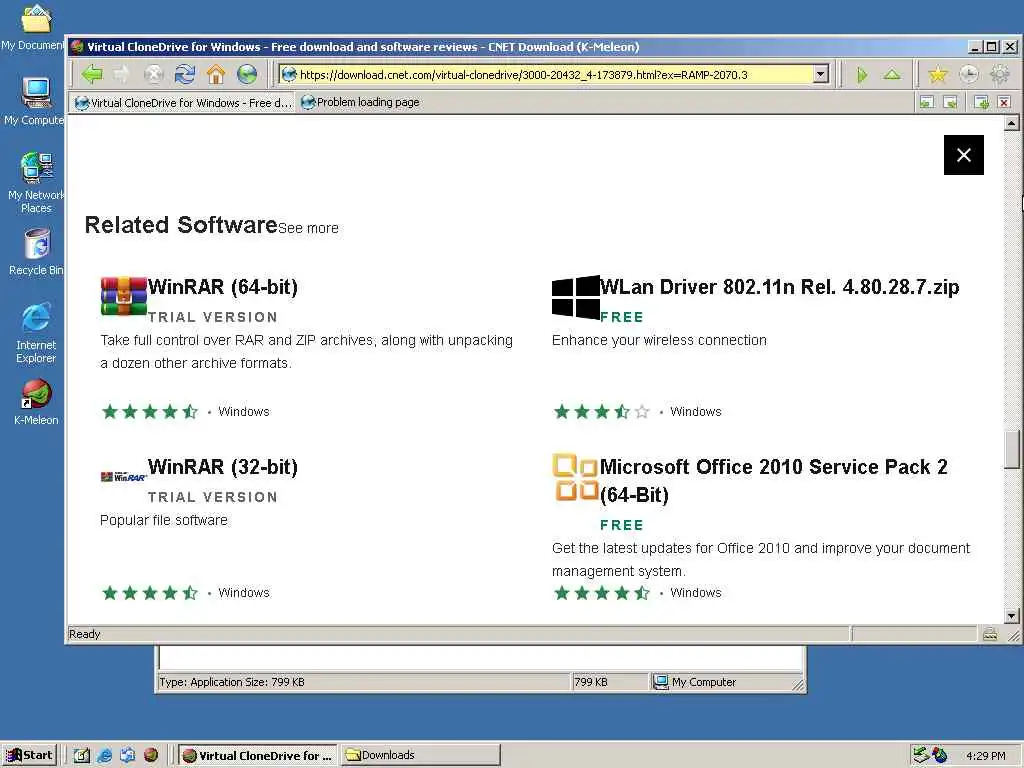
Task: Click the Microsoft Office 2010 orange logo
Action: (x=575, y=477)
